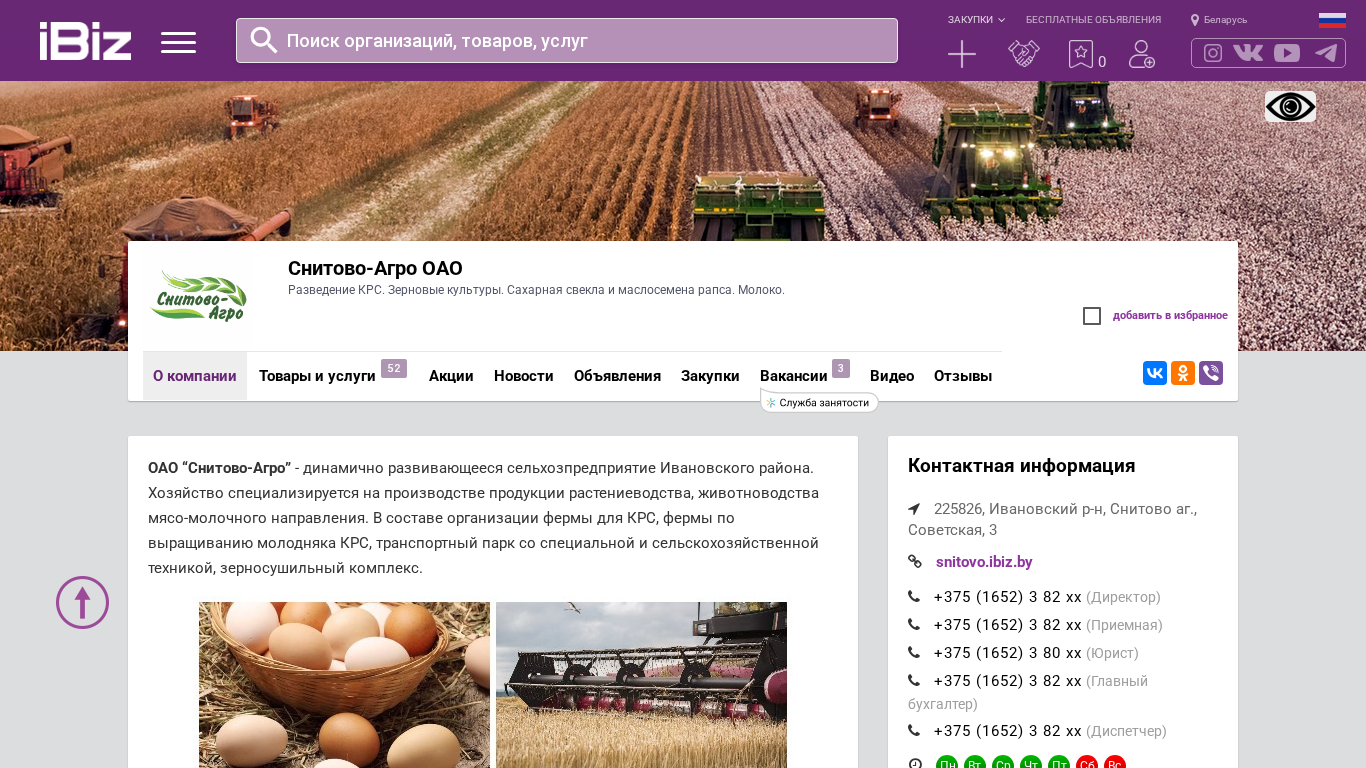Click the Юрист phone number
Image resolution: width=1366 pixels, height=768 pixels.
(1007, 653)
